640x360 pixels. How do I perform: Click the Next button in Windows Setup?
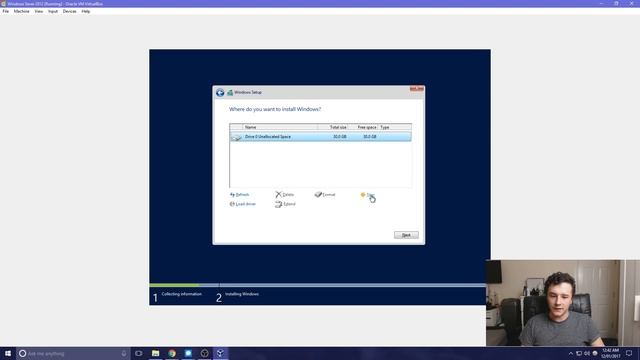pyautogui.click(x=406, y=235)
